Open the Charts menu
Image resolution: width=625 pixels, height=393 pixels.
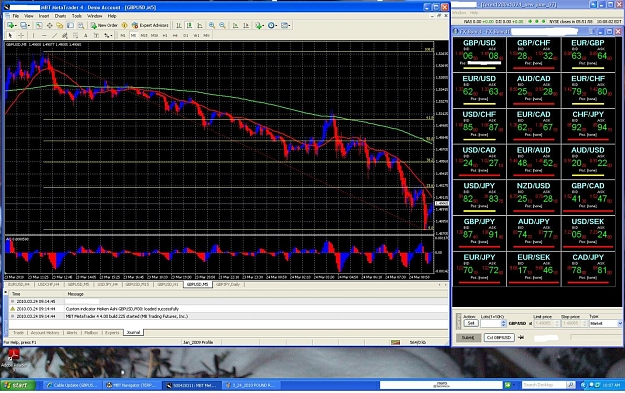60,16
